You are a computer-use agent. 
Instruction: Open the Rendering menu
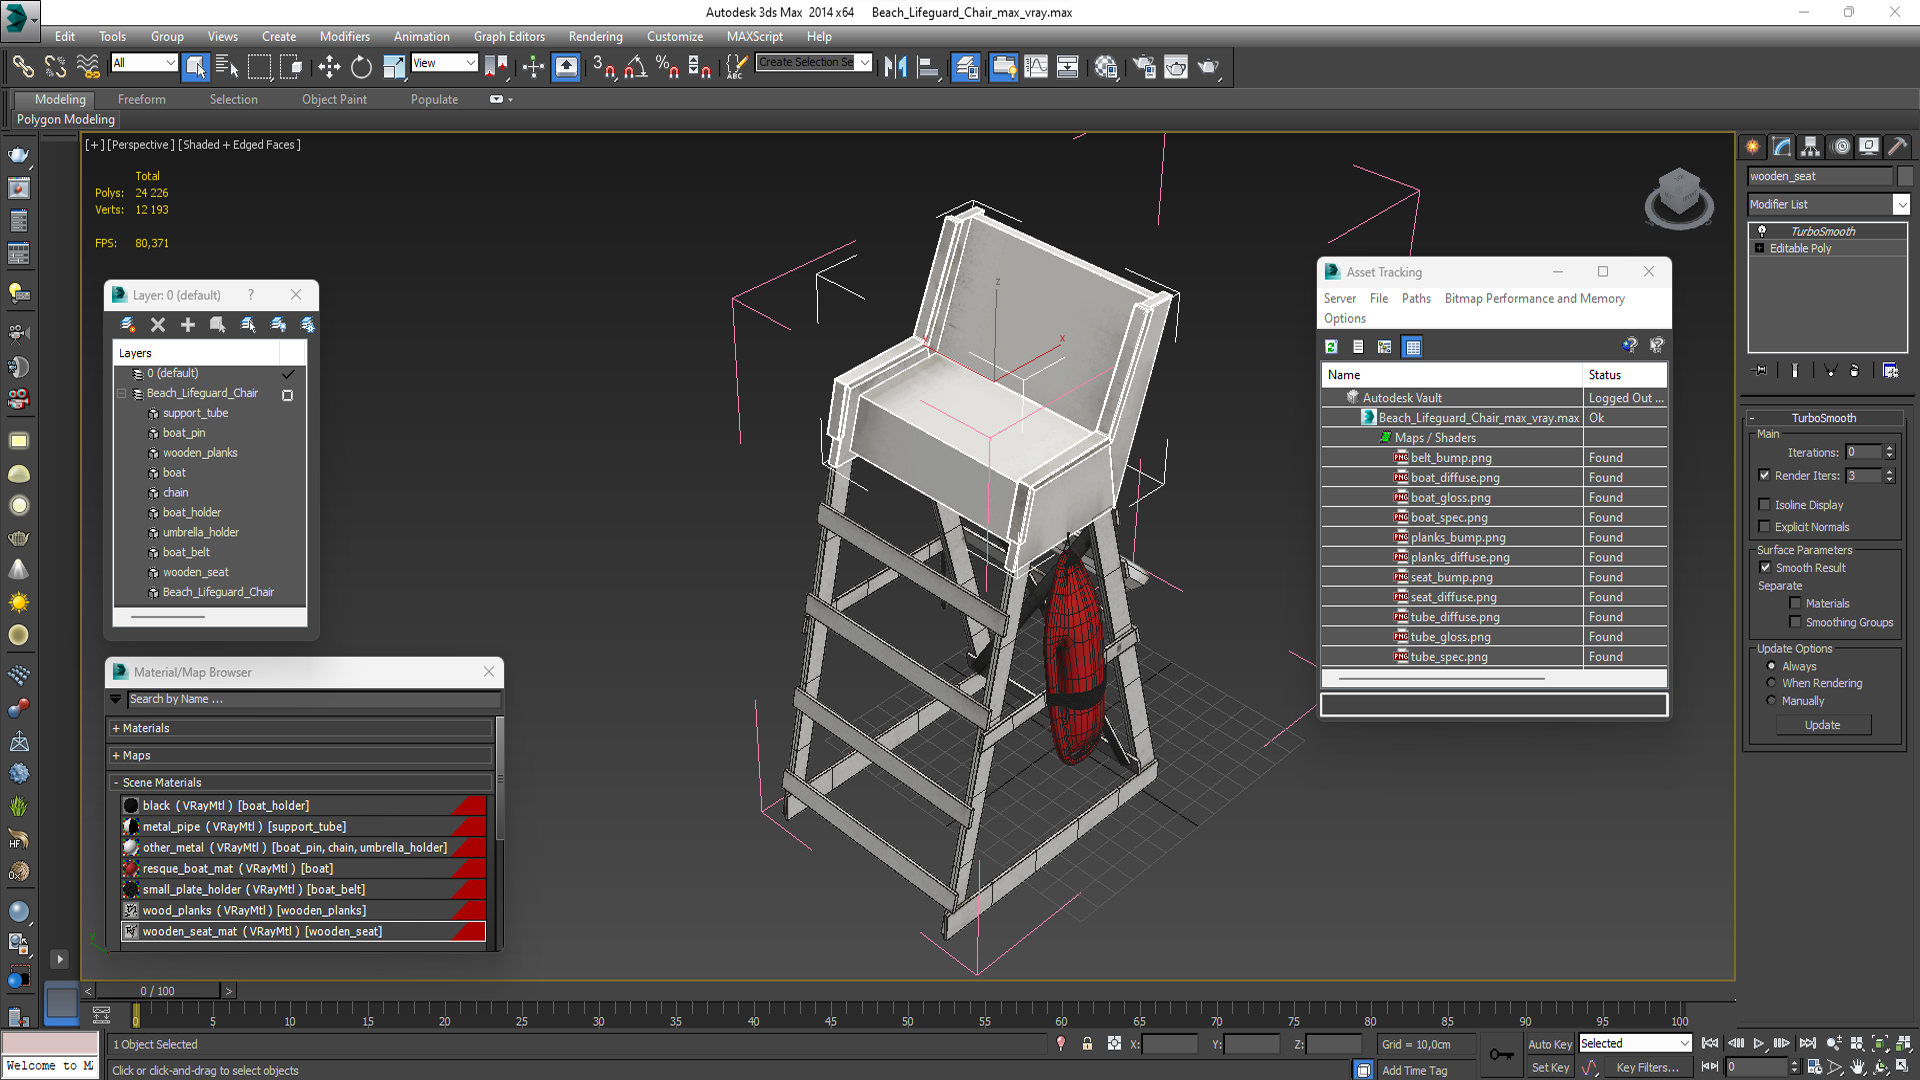click(596, 36)
